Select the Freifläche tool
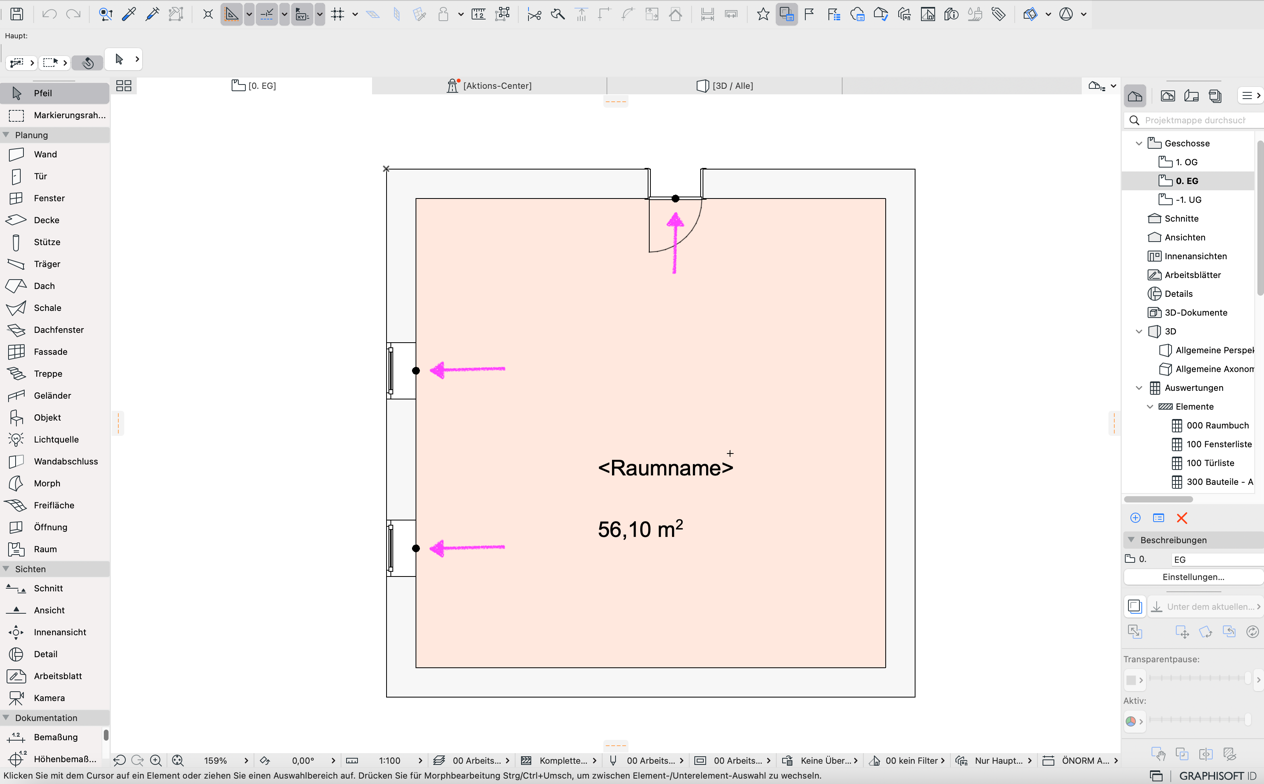Screen dimensions: 1264x784 click(x=55, y=506)
